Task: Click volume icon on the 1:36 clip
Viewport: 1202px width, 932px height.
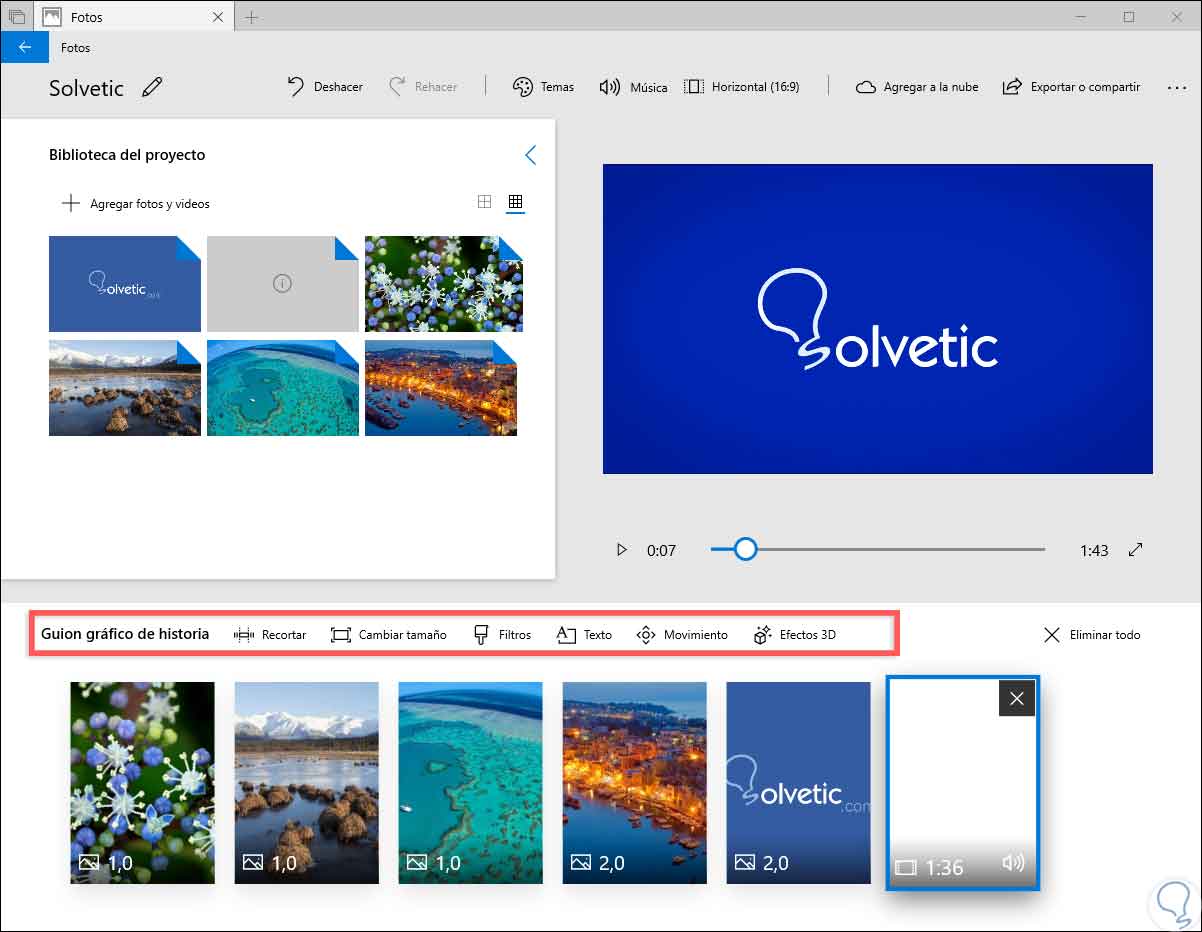Action: [1013, 862]
